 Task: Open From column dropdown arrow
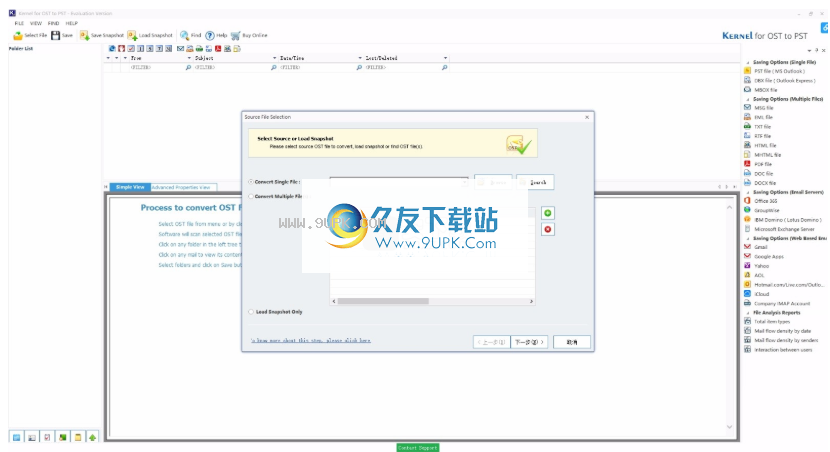pos(189,58)
